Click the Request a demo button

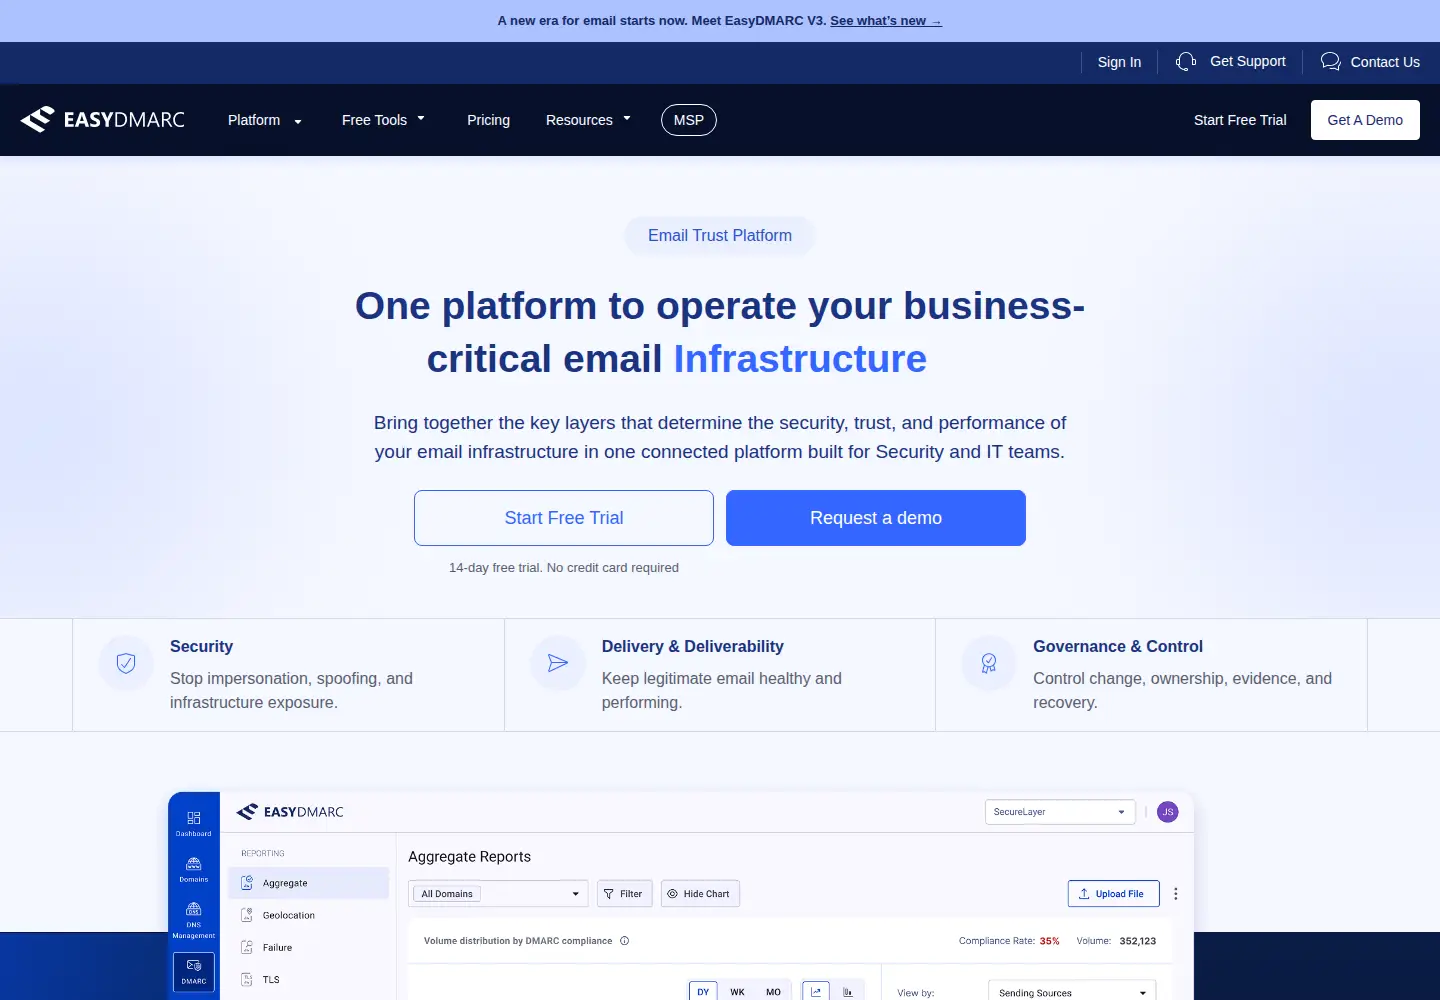(x=876, y=518)
